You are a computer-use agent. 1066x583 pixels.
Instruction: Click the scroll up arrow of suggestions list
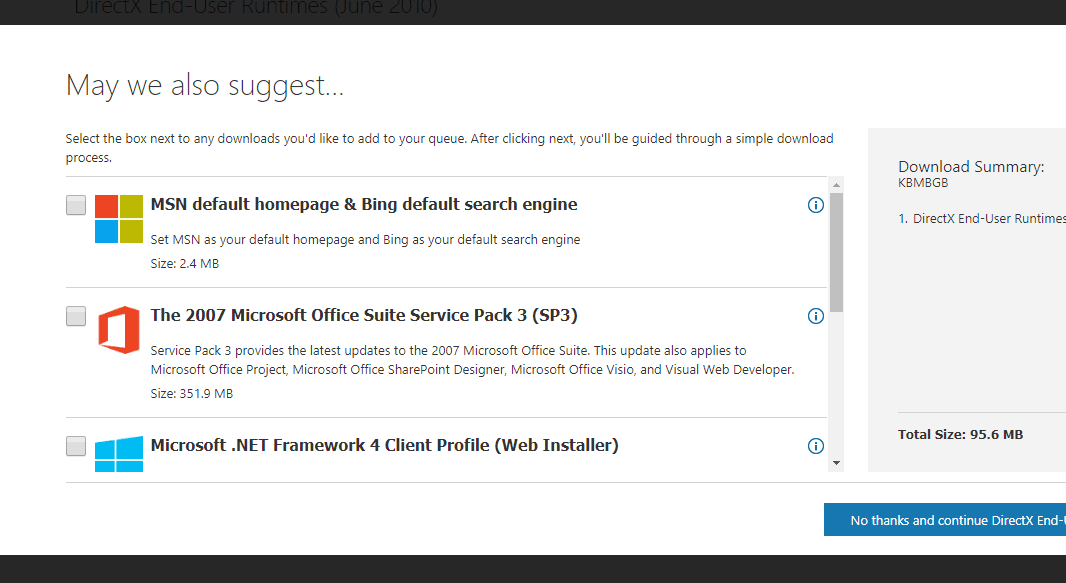tap(836, 185)
